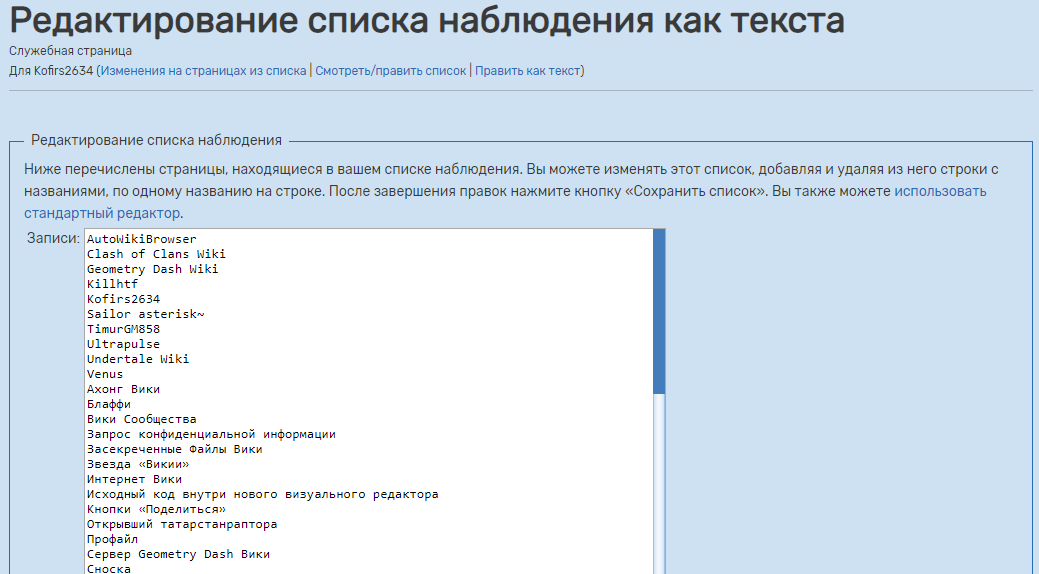Click the 'Записи:' field label
This screenshot has height=574, width=1039.
pos(53,239)
